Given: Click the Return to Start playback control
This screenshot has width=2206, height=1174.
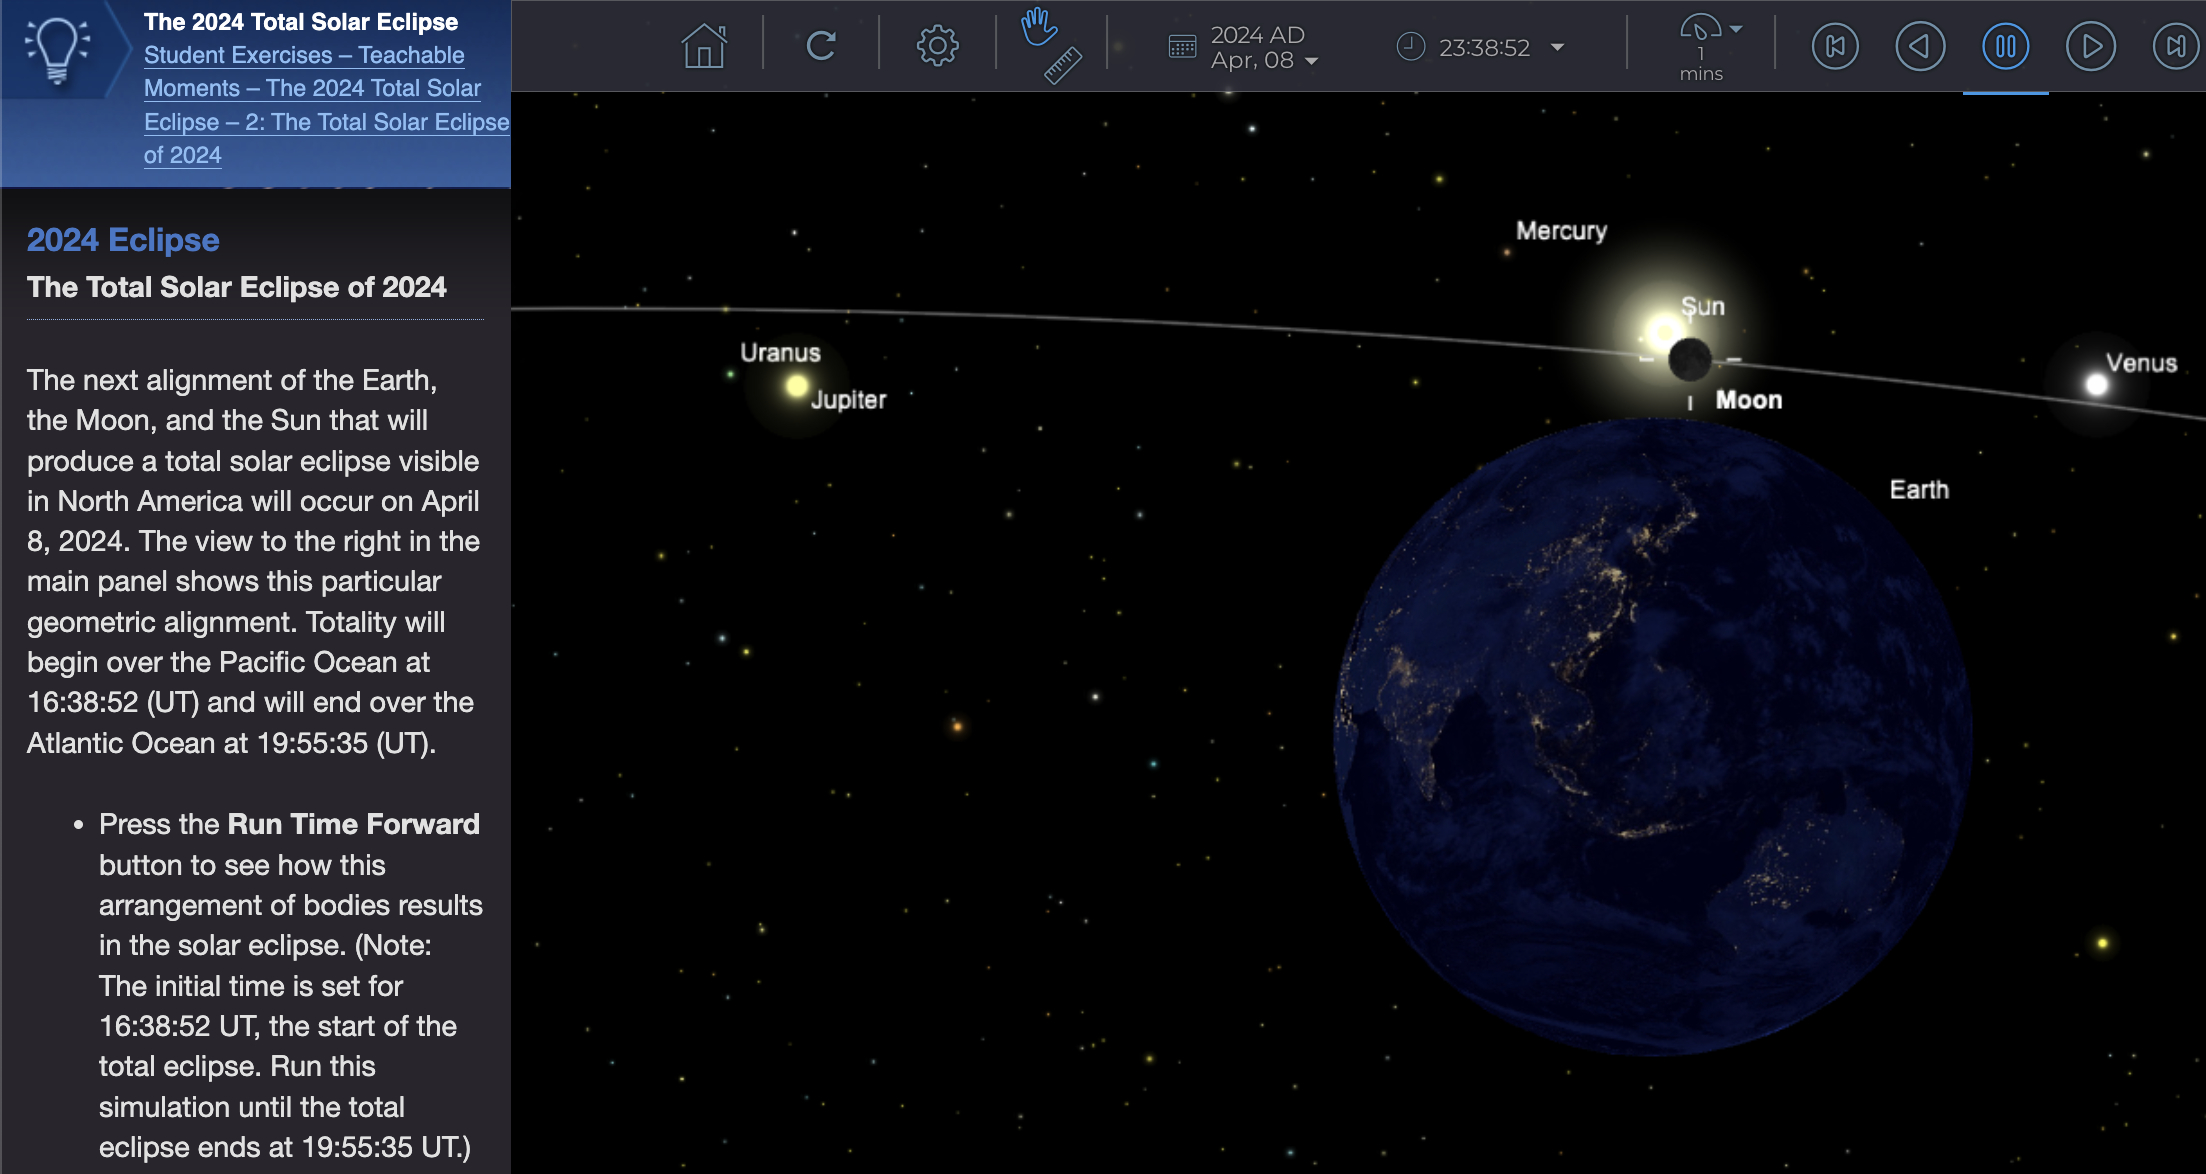Looking at the screenshot, I should (x=1834, y=48).
